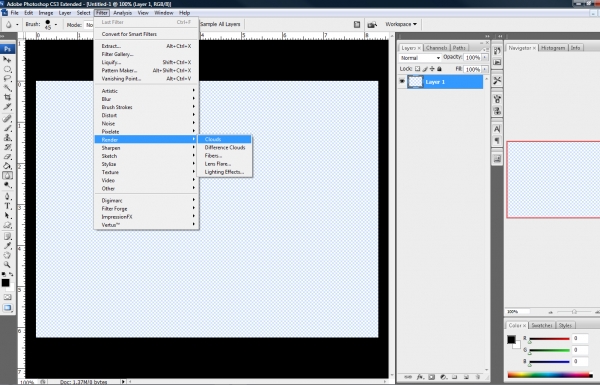
Task: Swap foreground and background colors
Action: click(x=11, y=274)
